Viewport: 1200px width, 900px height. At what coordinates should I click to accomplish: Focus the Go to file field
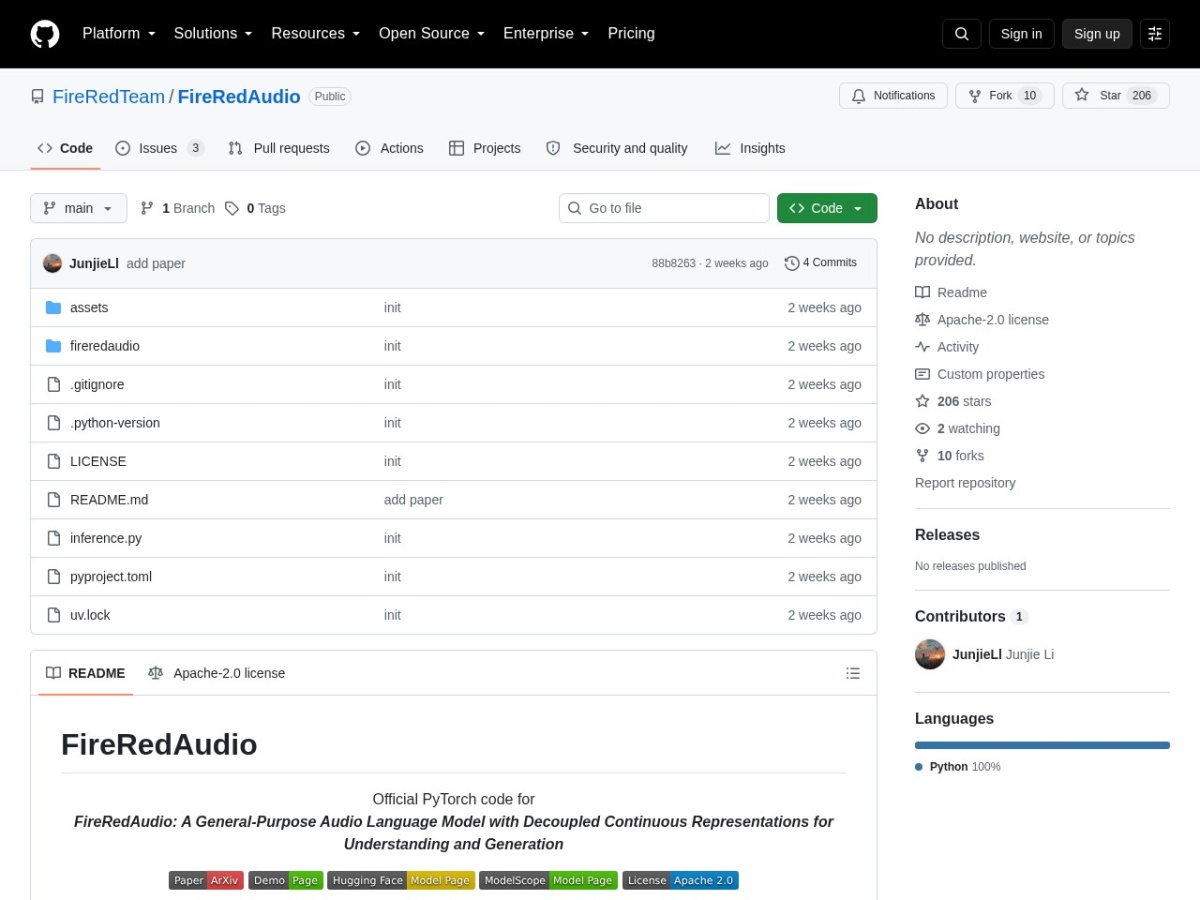664,208
